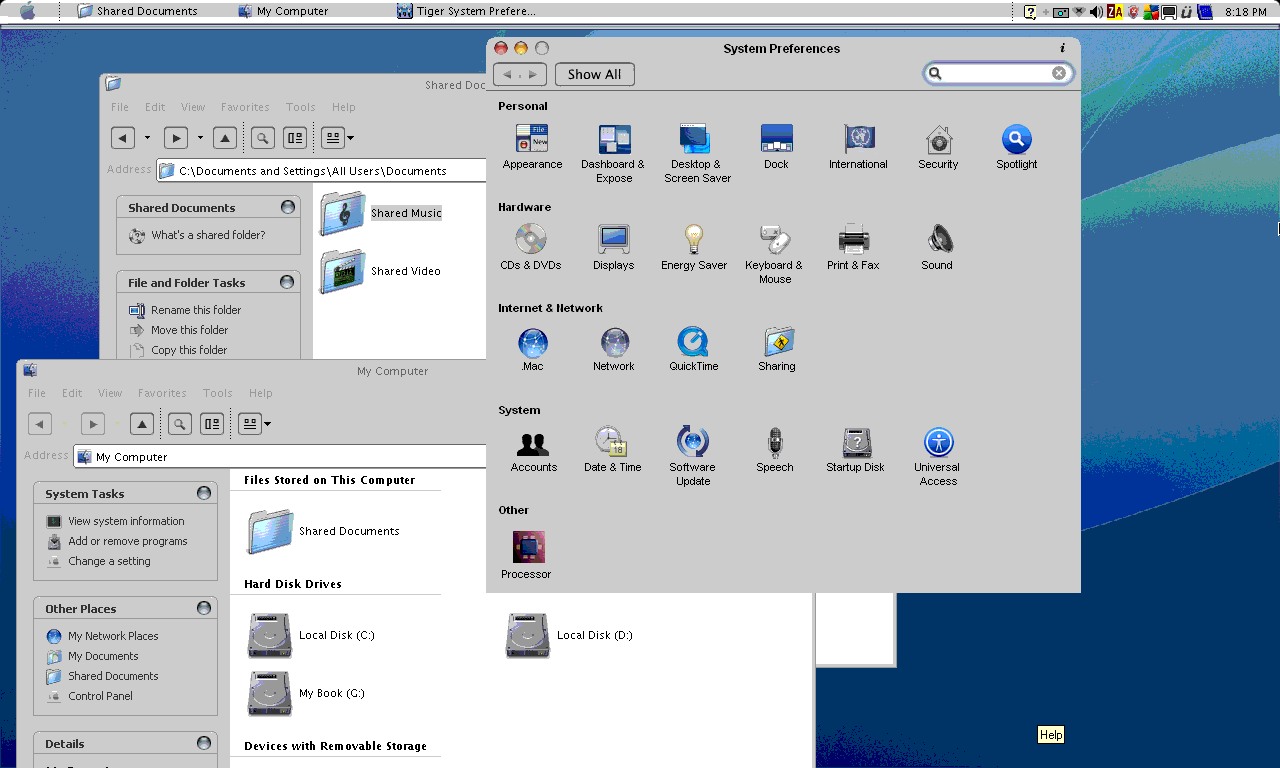Screen dimensions: 1280x768
Task: Toggle Folders pane in My Computer toolbar
Action: (211, 424)
